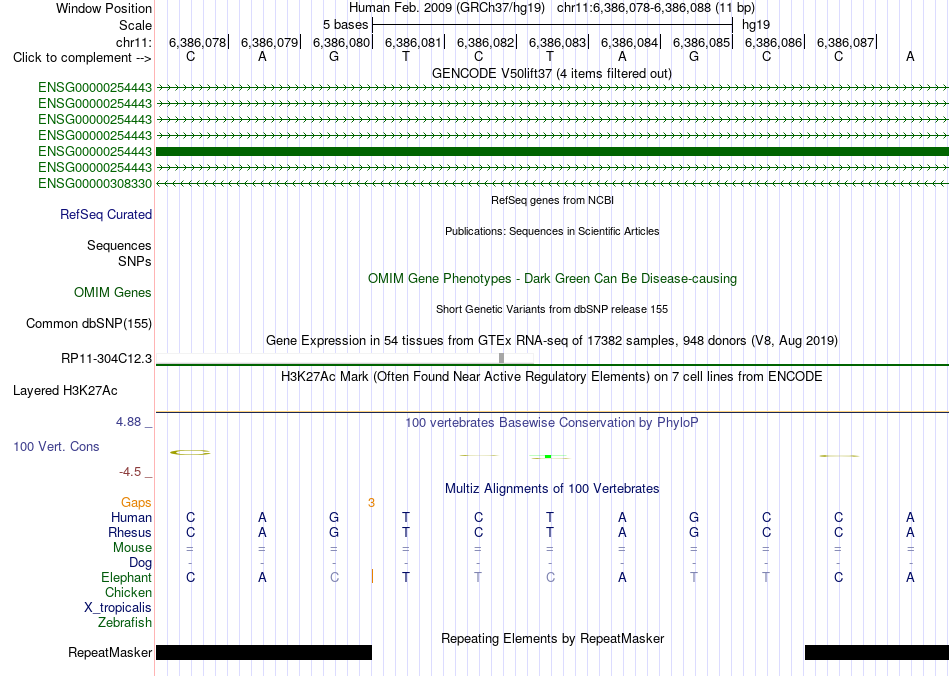Click the orange gap count '3'

pos(371,503)
